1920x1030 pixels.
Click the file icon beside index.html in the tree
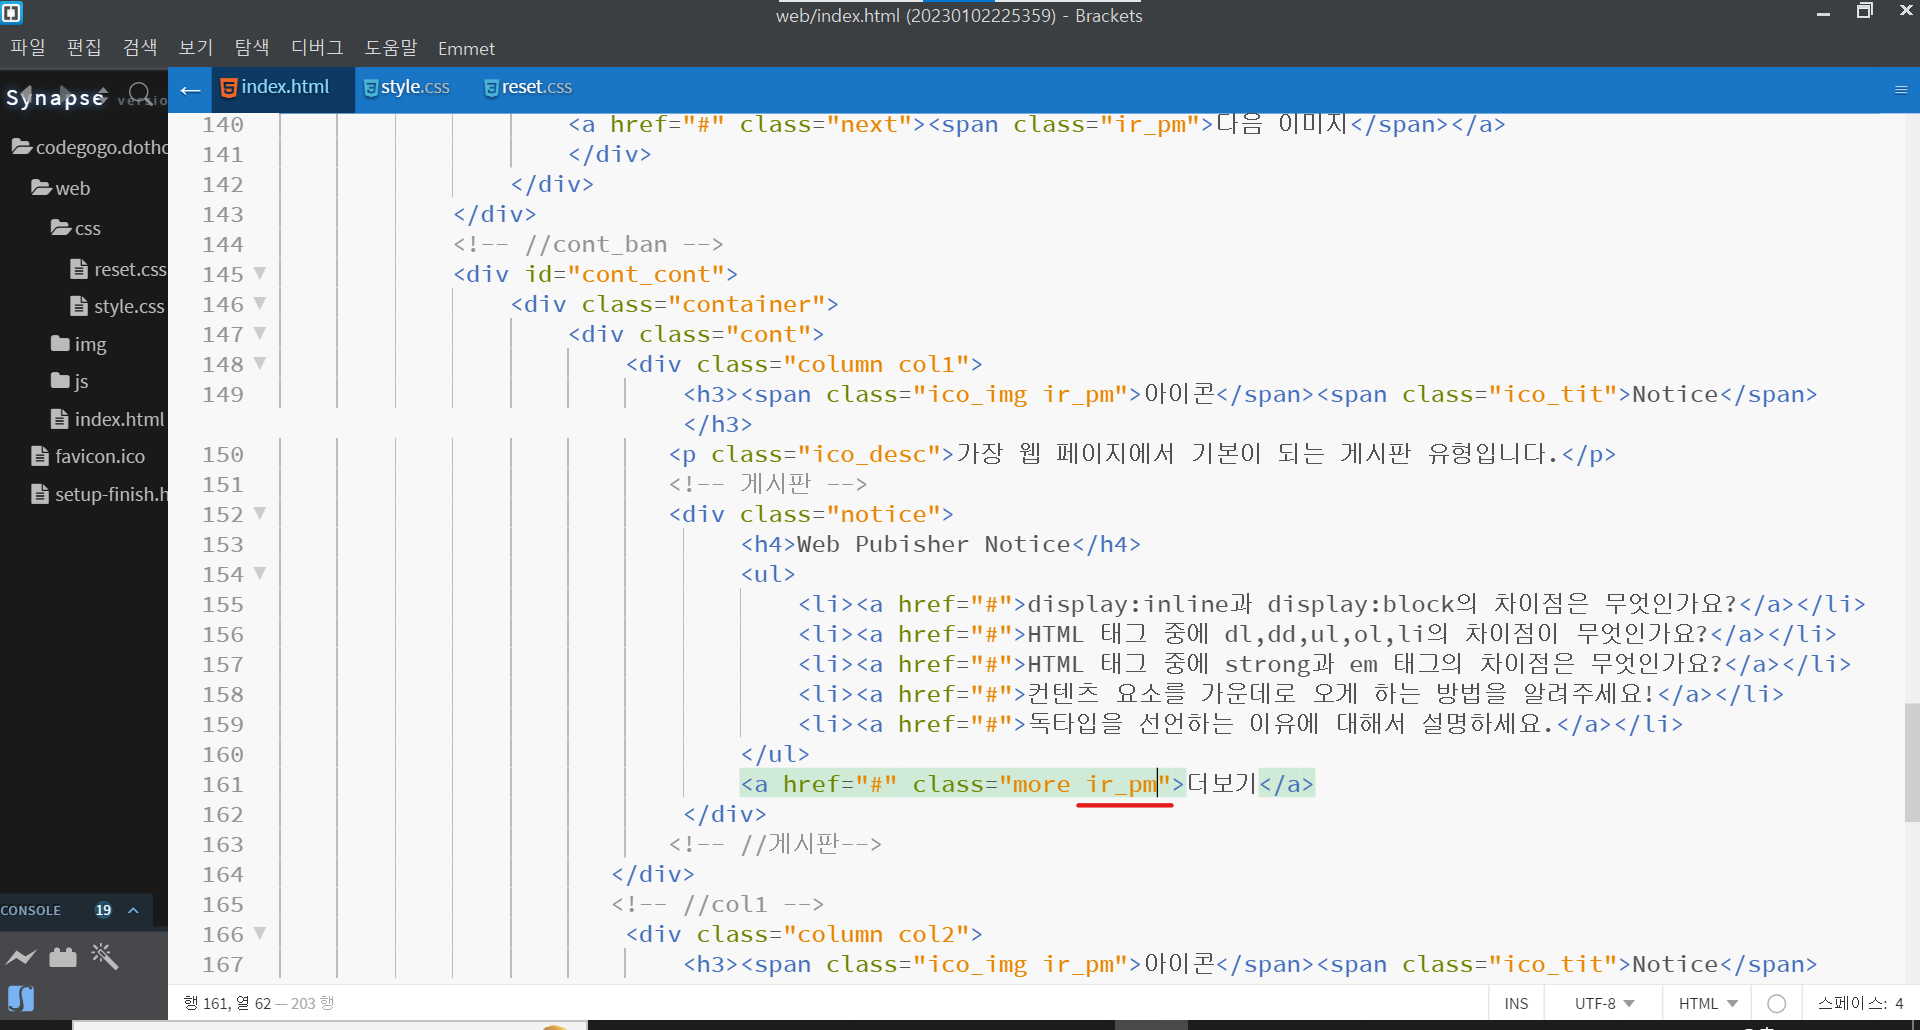coord(60,419)
